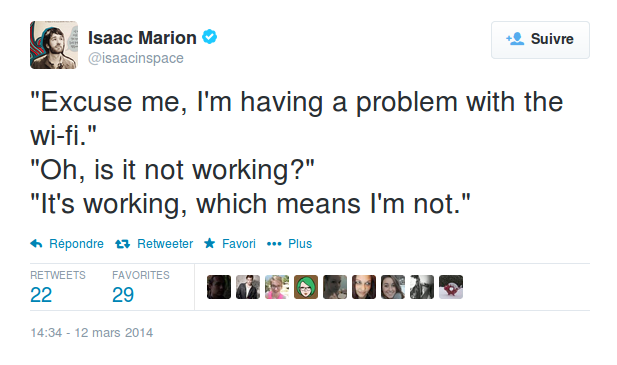Click the last avatar with red heart
This screenshot has height=365, width=617.
click(451, 287)
